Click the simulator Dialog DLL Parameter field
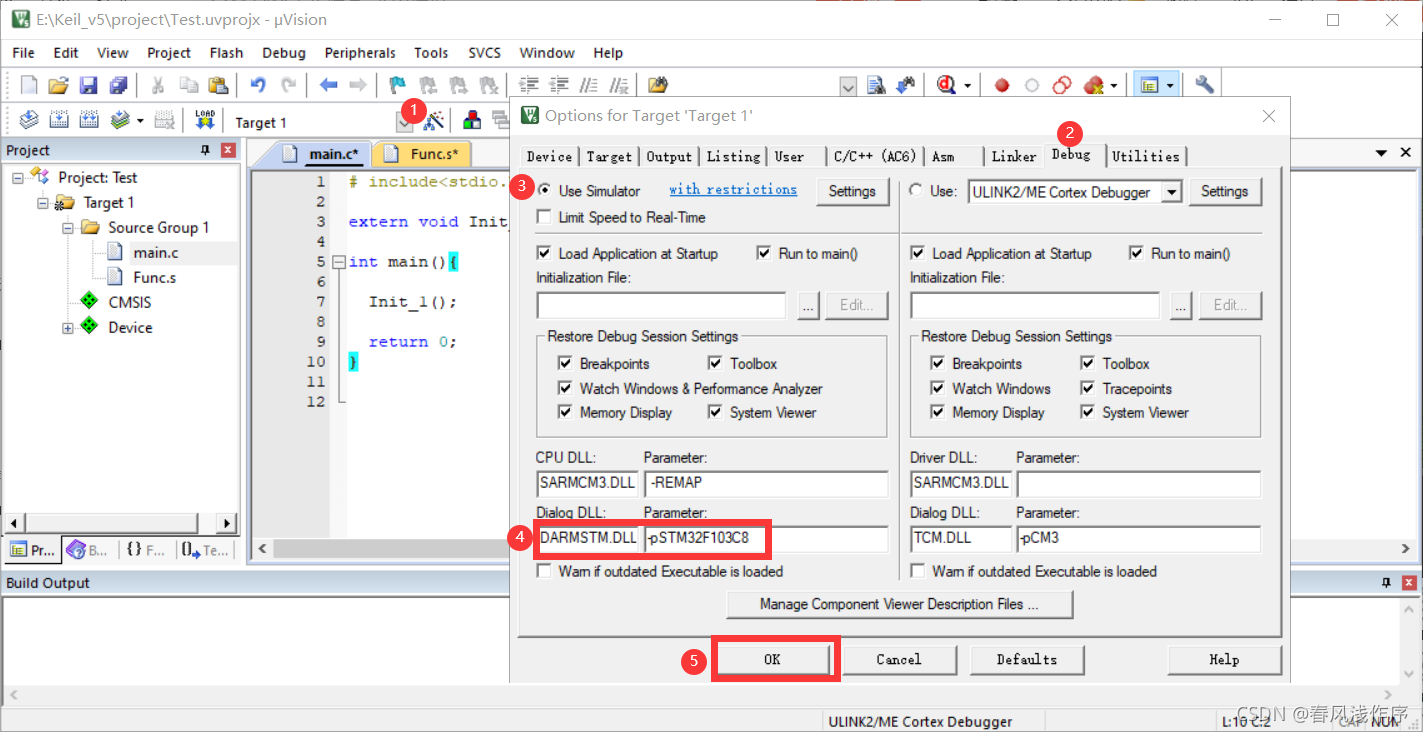 tap(765, 539)
